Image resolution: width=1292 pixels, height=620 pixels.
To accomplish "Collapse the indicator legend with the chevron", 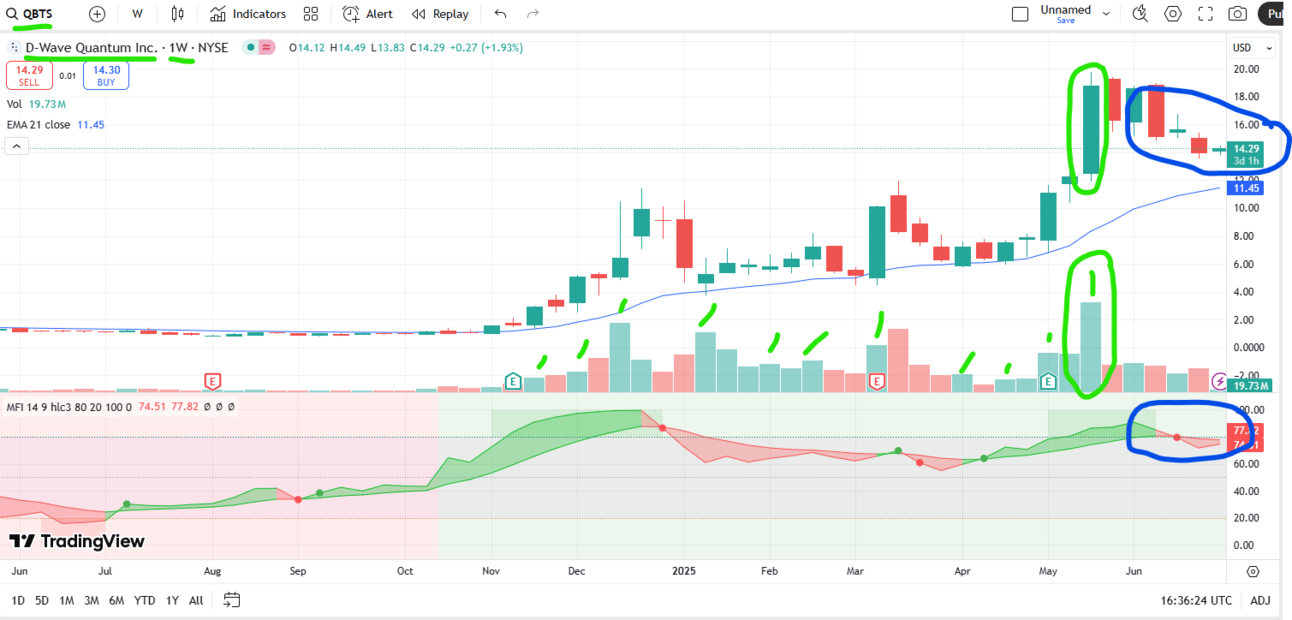I will point(16,146).
